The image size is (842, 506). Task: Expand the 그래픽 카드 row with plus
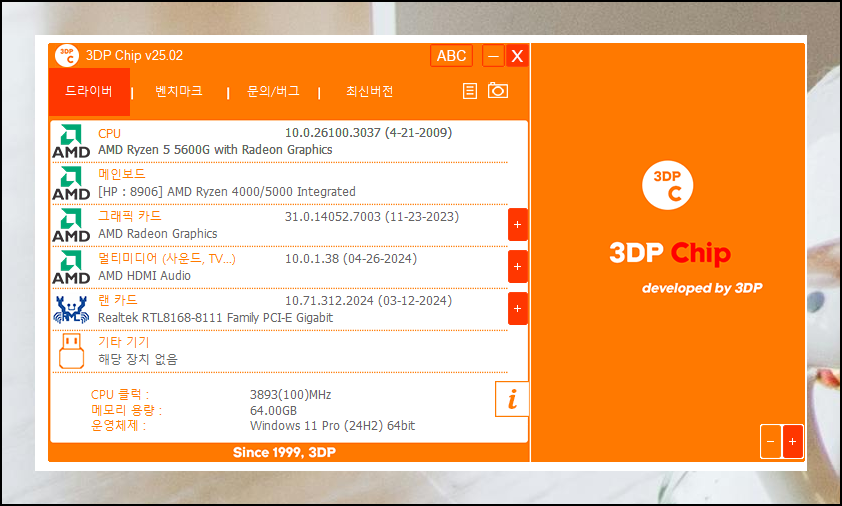tap(518, 225)
